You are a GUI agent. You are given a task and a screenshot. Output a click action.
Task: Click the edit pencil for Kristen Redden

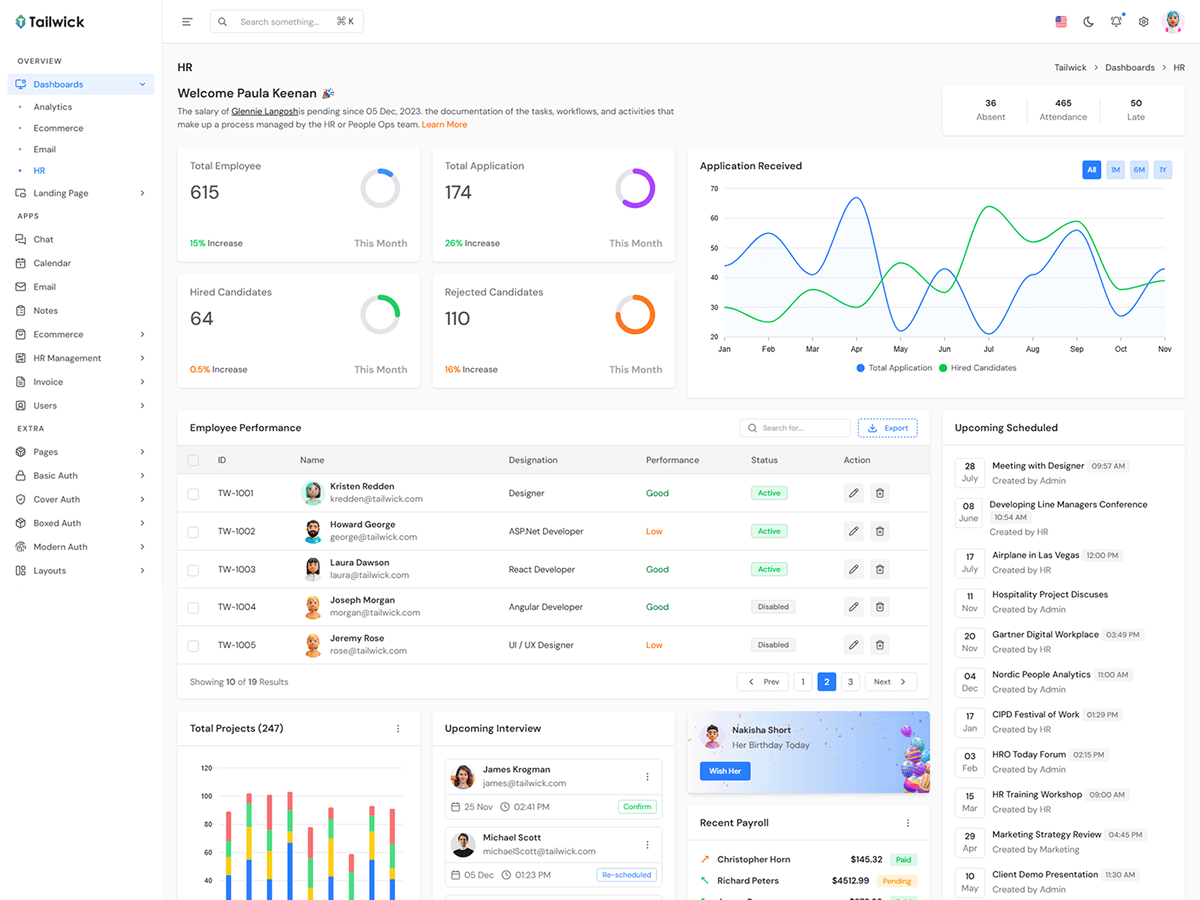853,493
